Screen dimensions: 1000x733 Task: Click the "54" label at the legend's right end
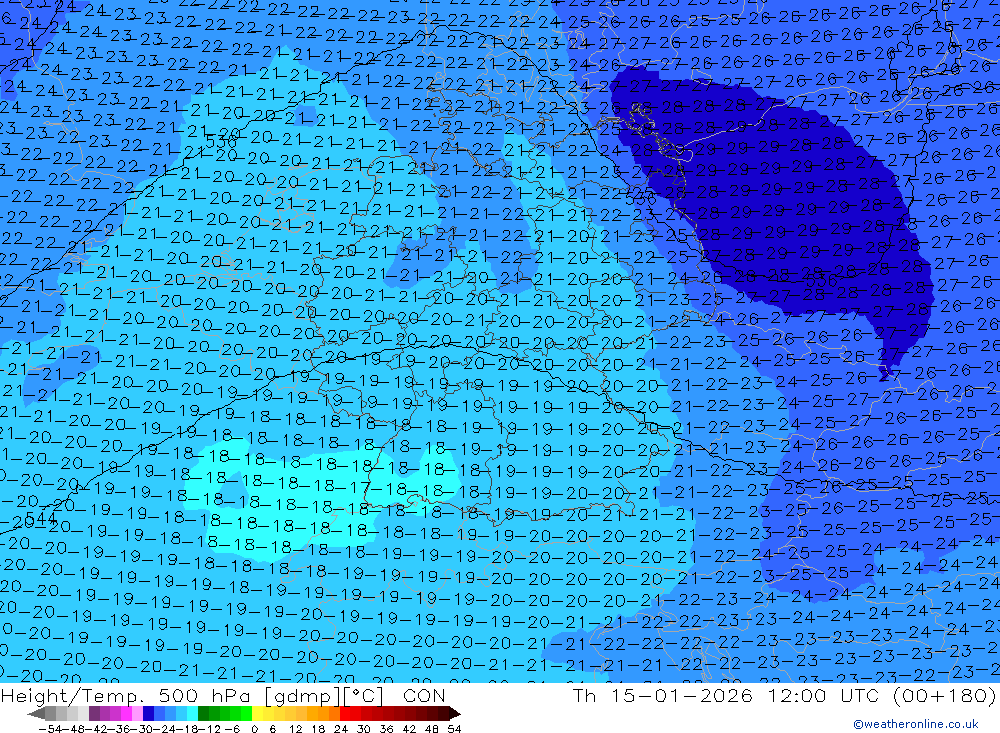(x=453, y=728)
